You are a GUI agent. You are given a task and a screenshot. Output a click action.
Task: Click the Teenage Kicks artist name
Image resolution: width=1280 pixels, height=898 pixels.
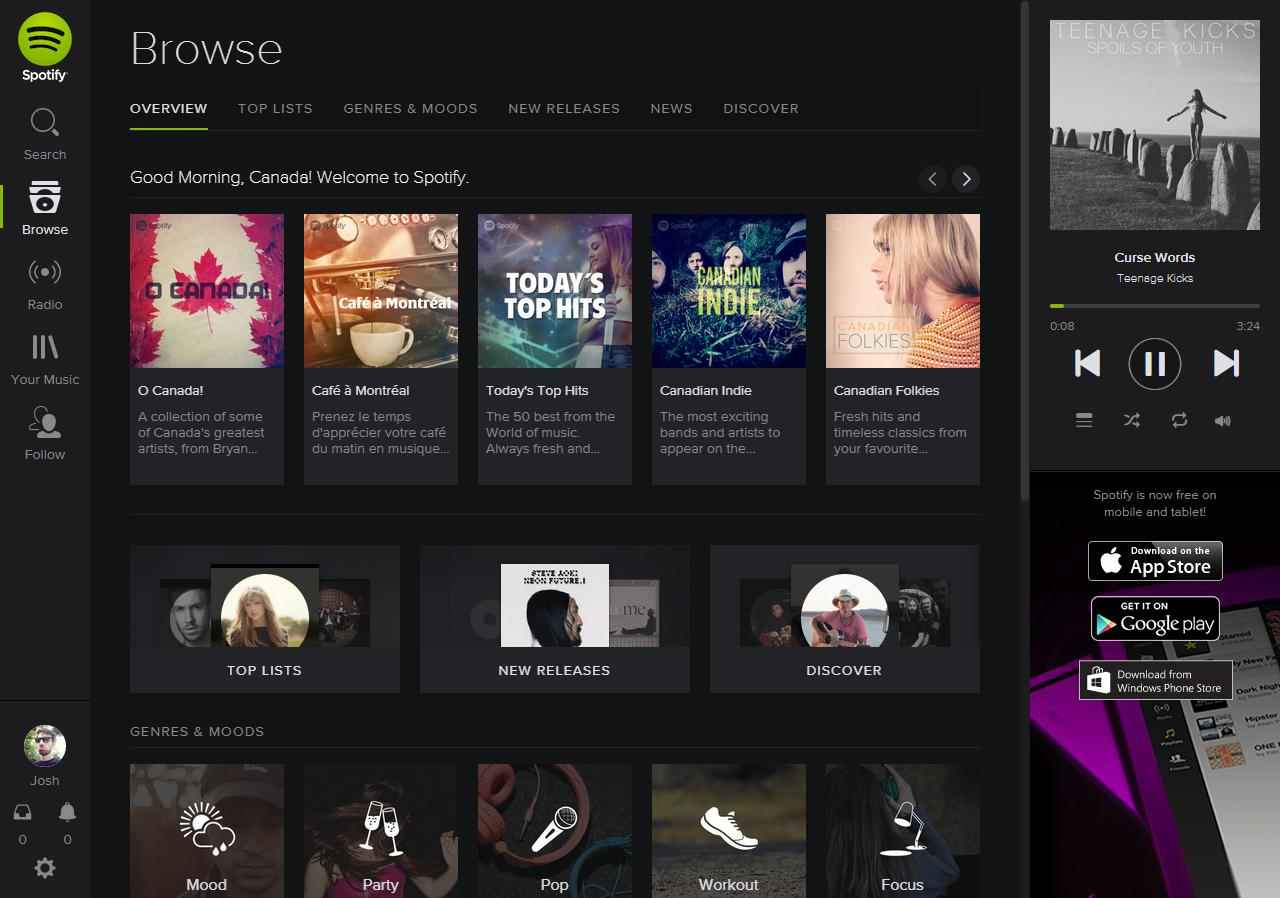pos(1155,278)
